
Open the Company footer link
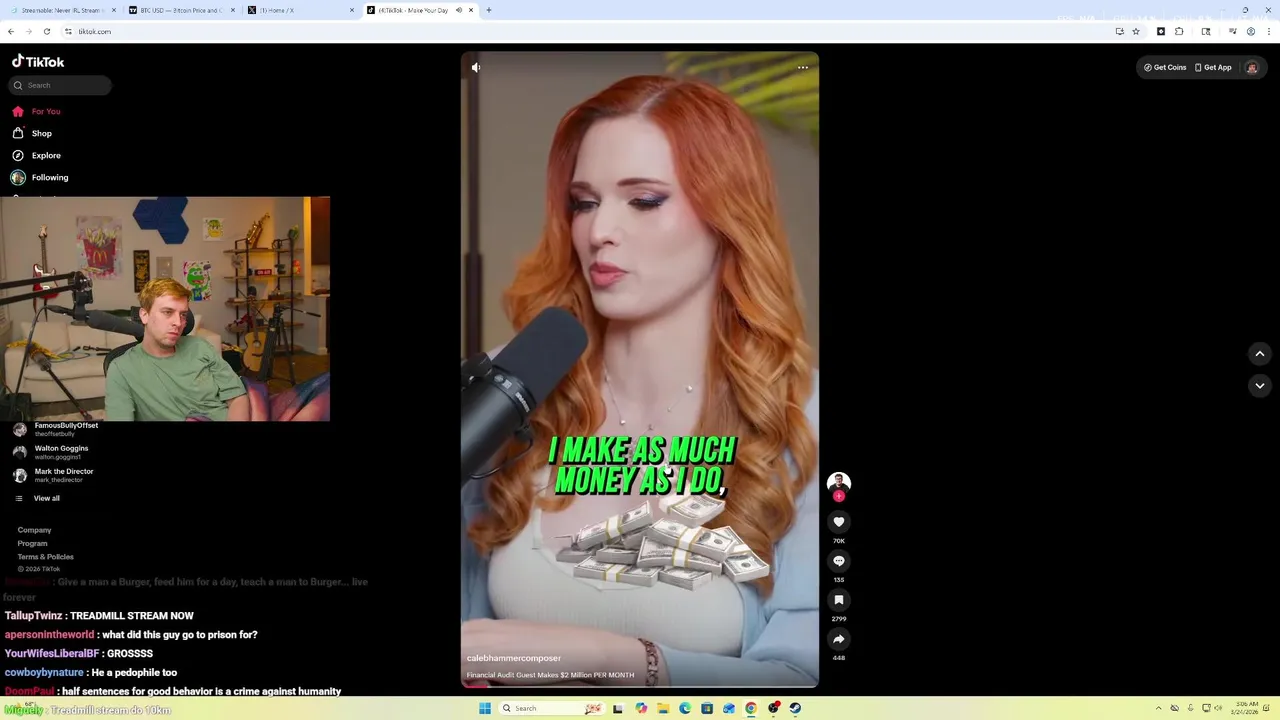[x=34, y=530]
